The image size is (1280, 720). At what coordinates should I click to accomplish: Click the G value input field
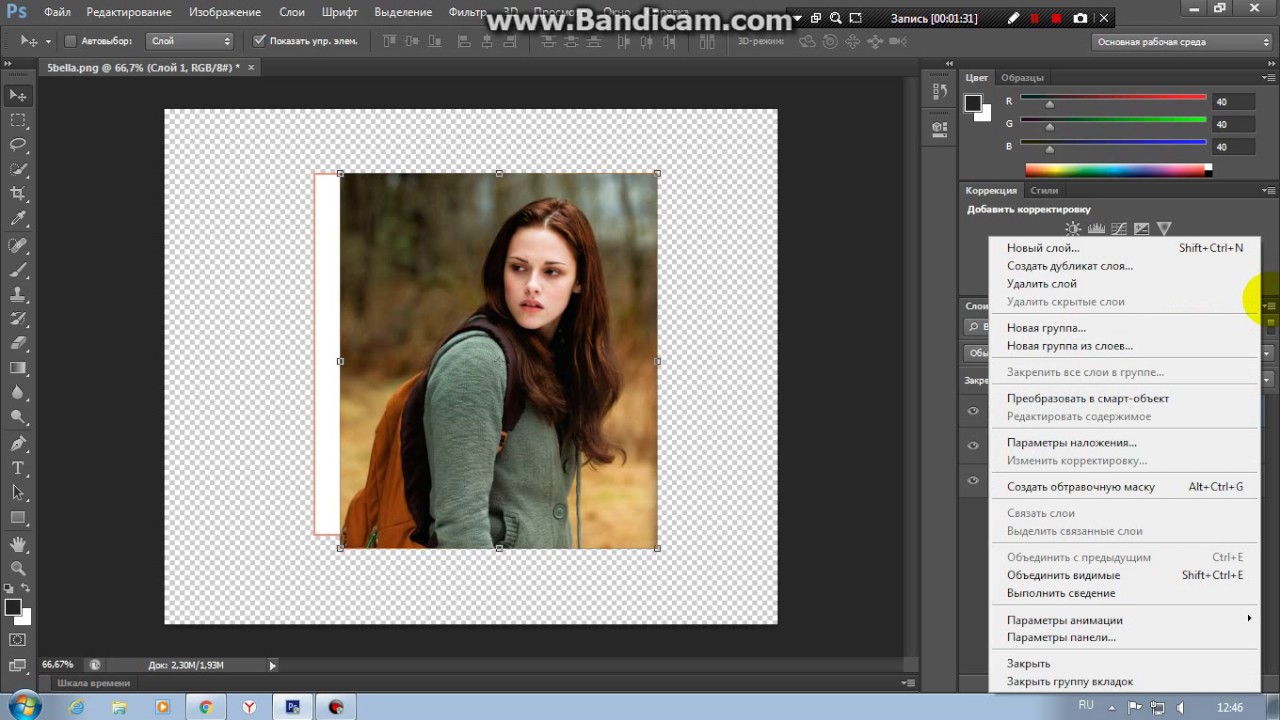pyautogui.click(x=1233, y=124)
